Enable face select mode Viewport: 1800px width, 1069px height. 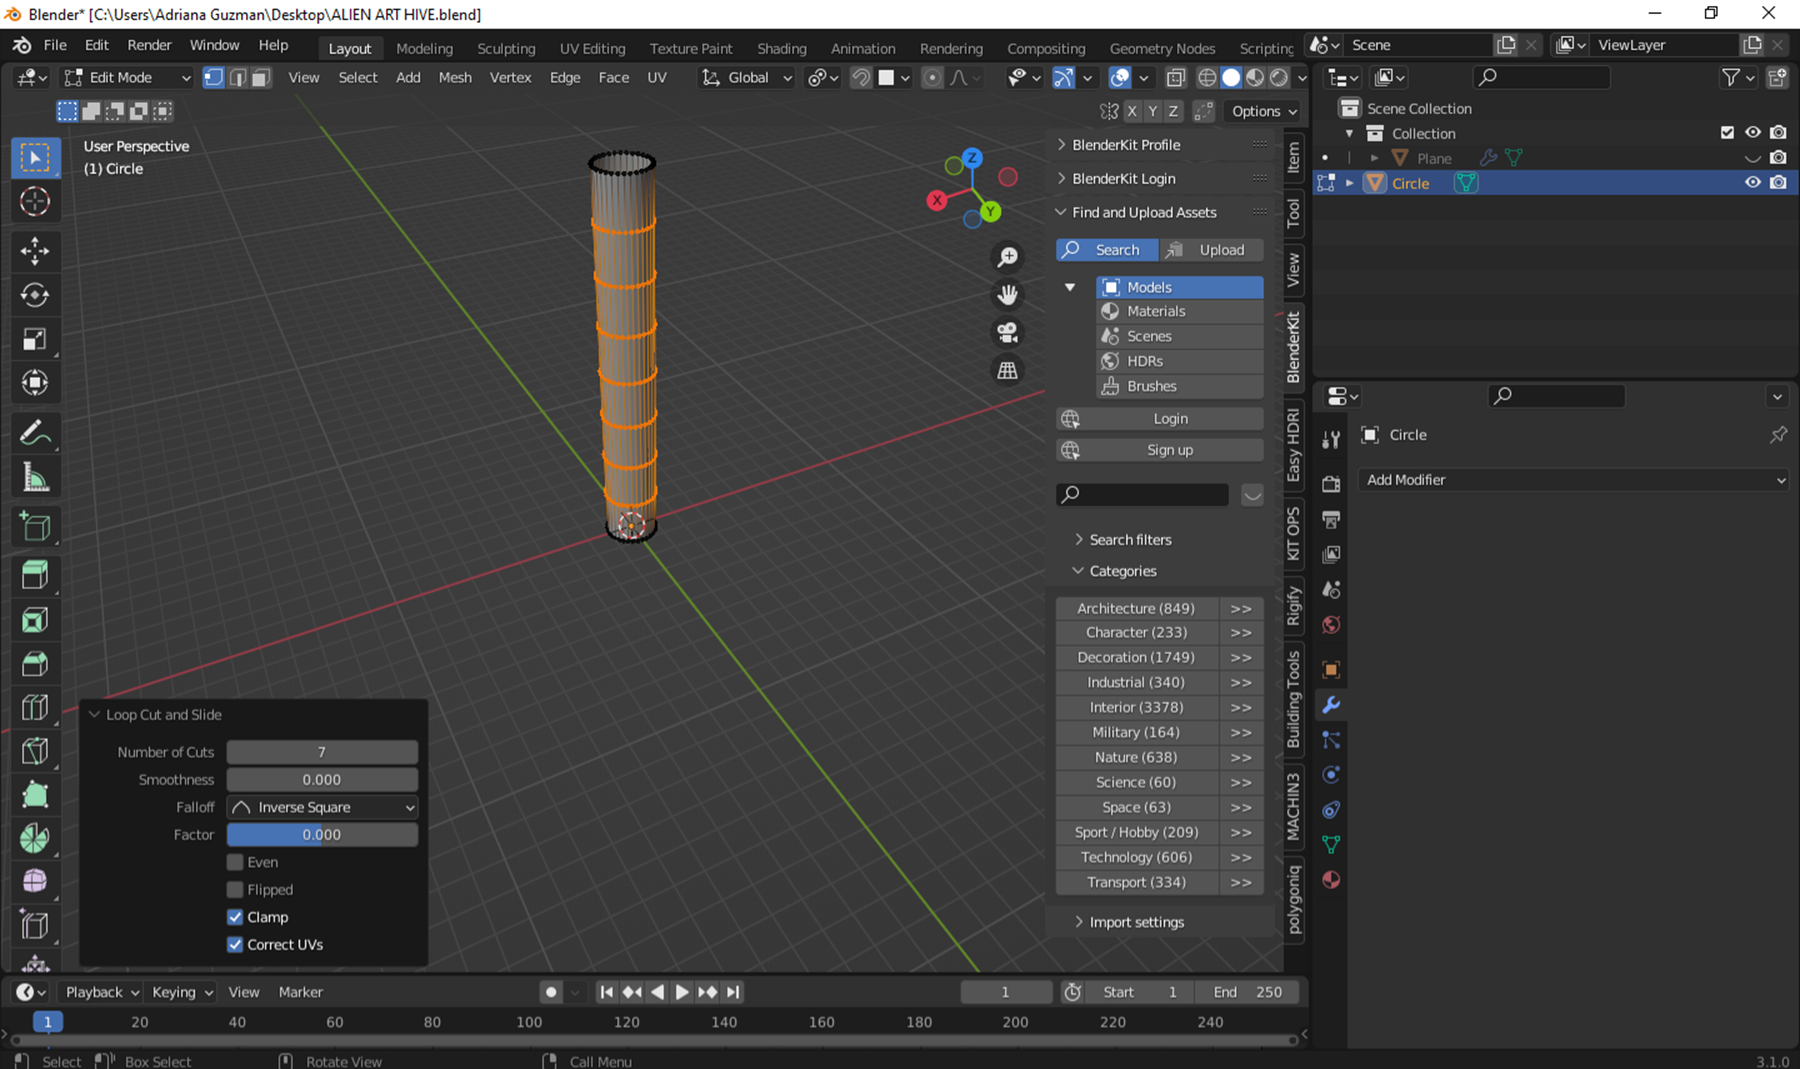pyautogui.click(x=261, y=77)
